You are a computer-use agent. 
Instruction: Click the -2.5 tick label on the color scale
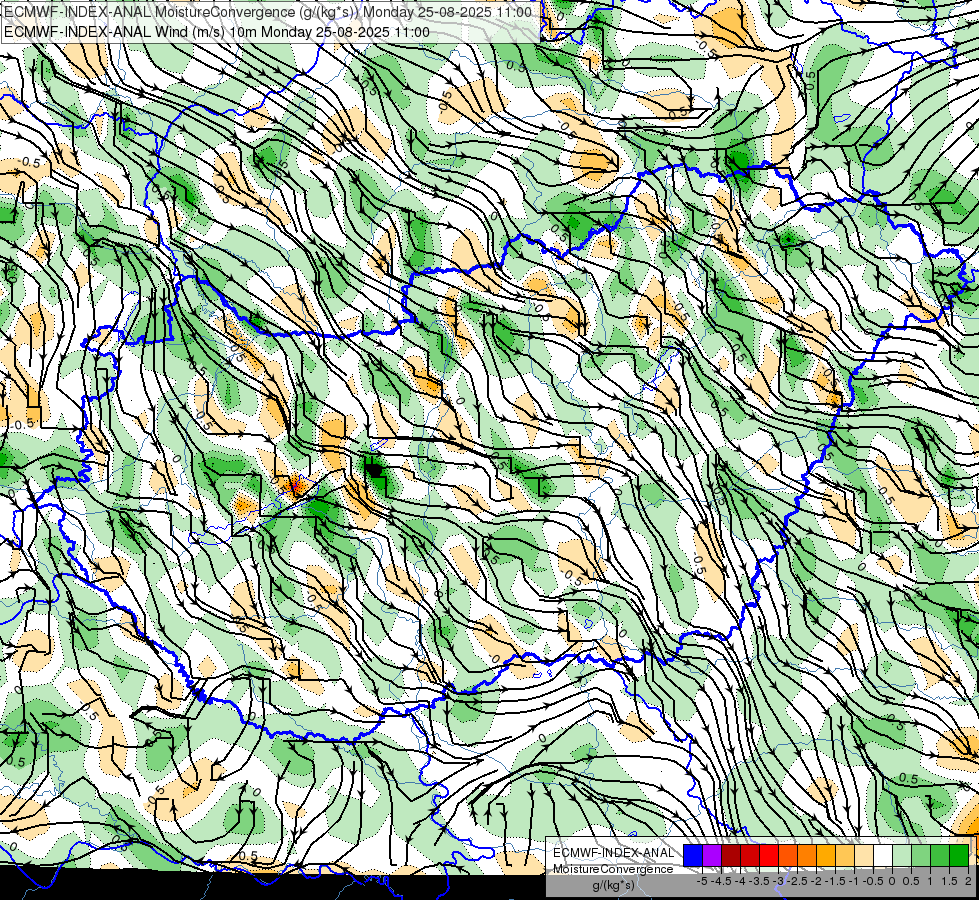tap(797, 881)
